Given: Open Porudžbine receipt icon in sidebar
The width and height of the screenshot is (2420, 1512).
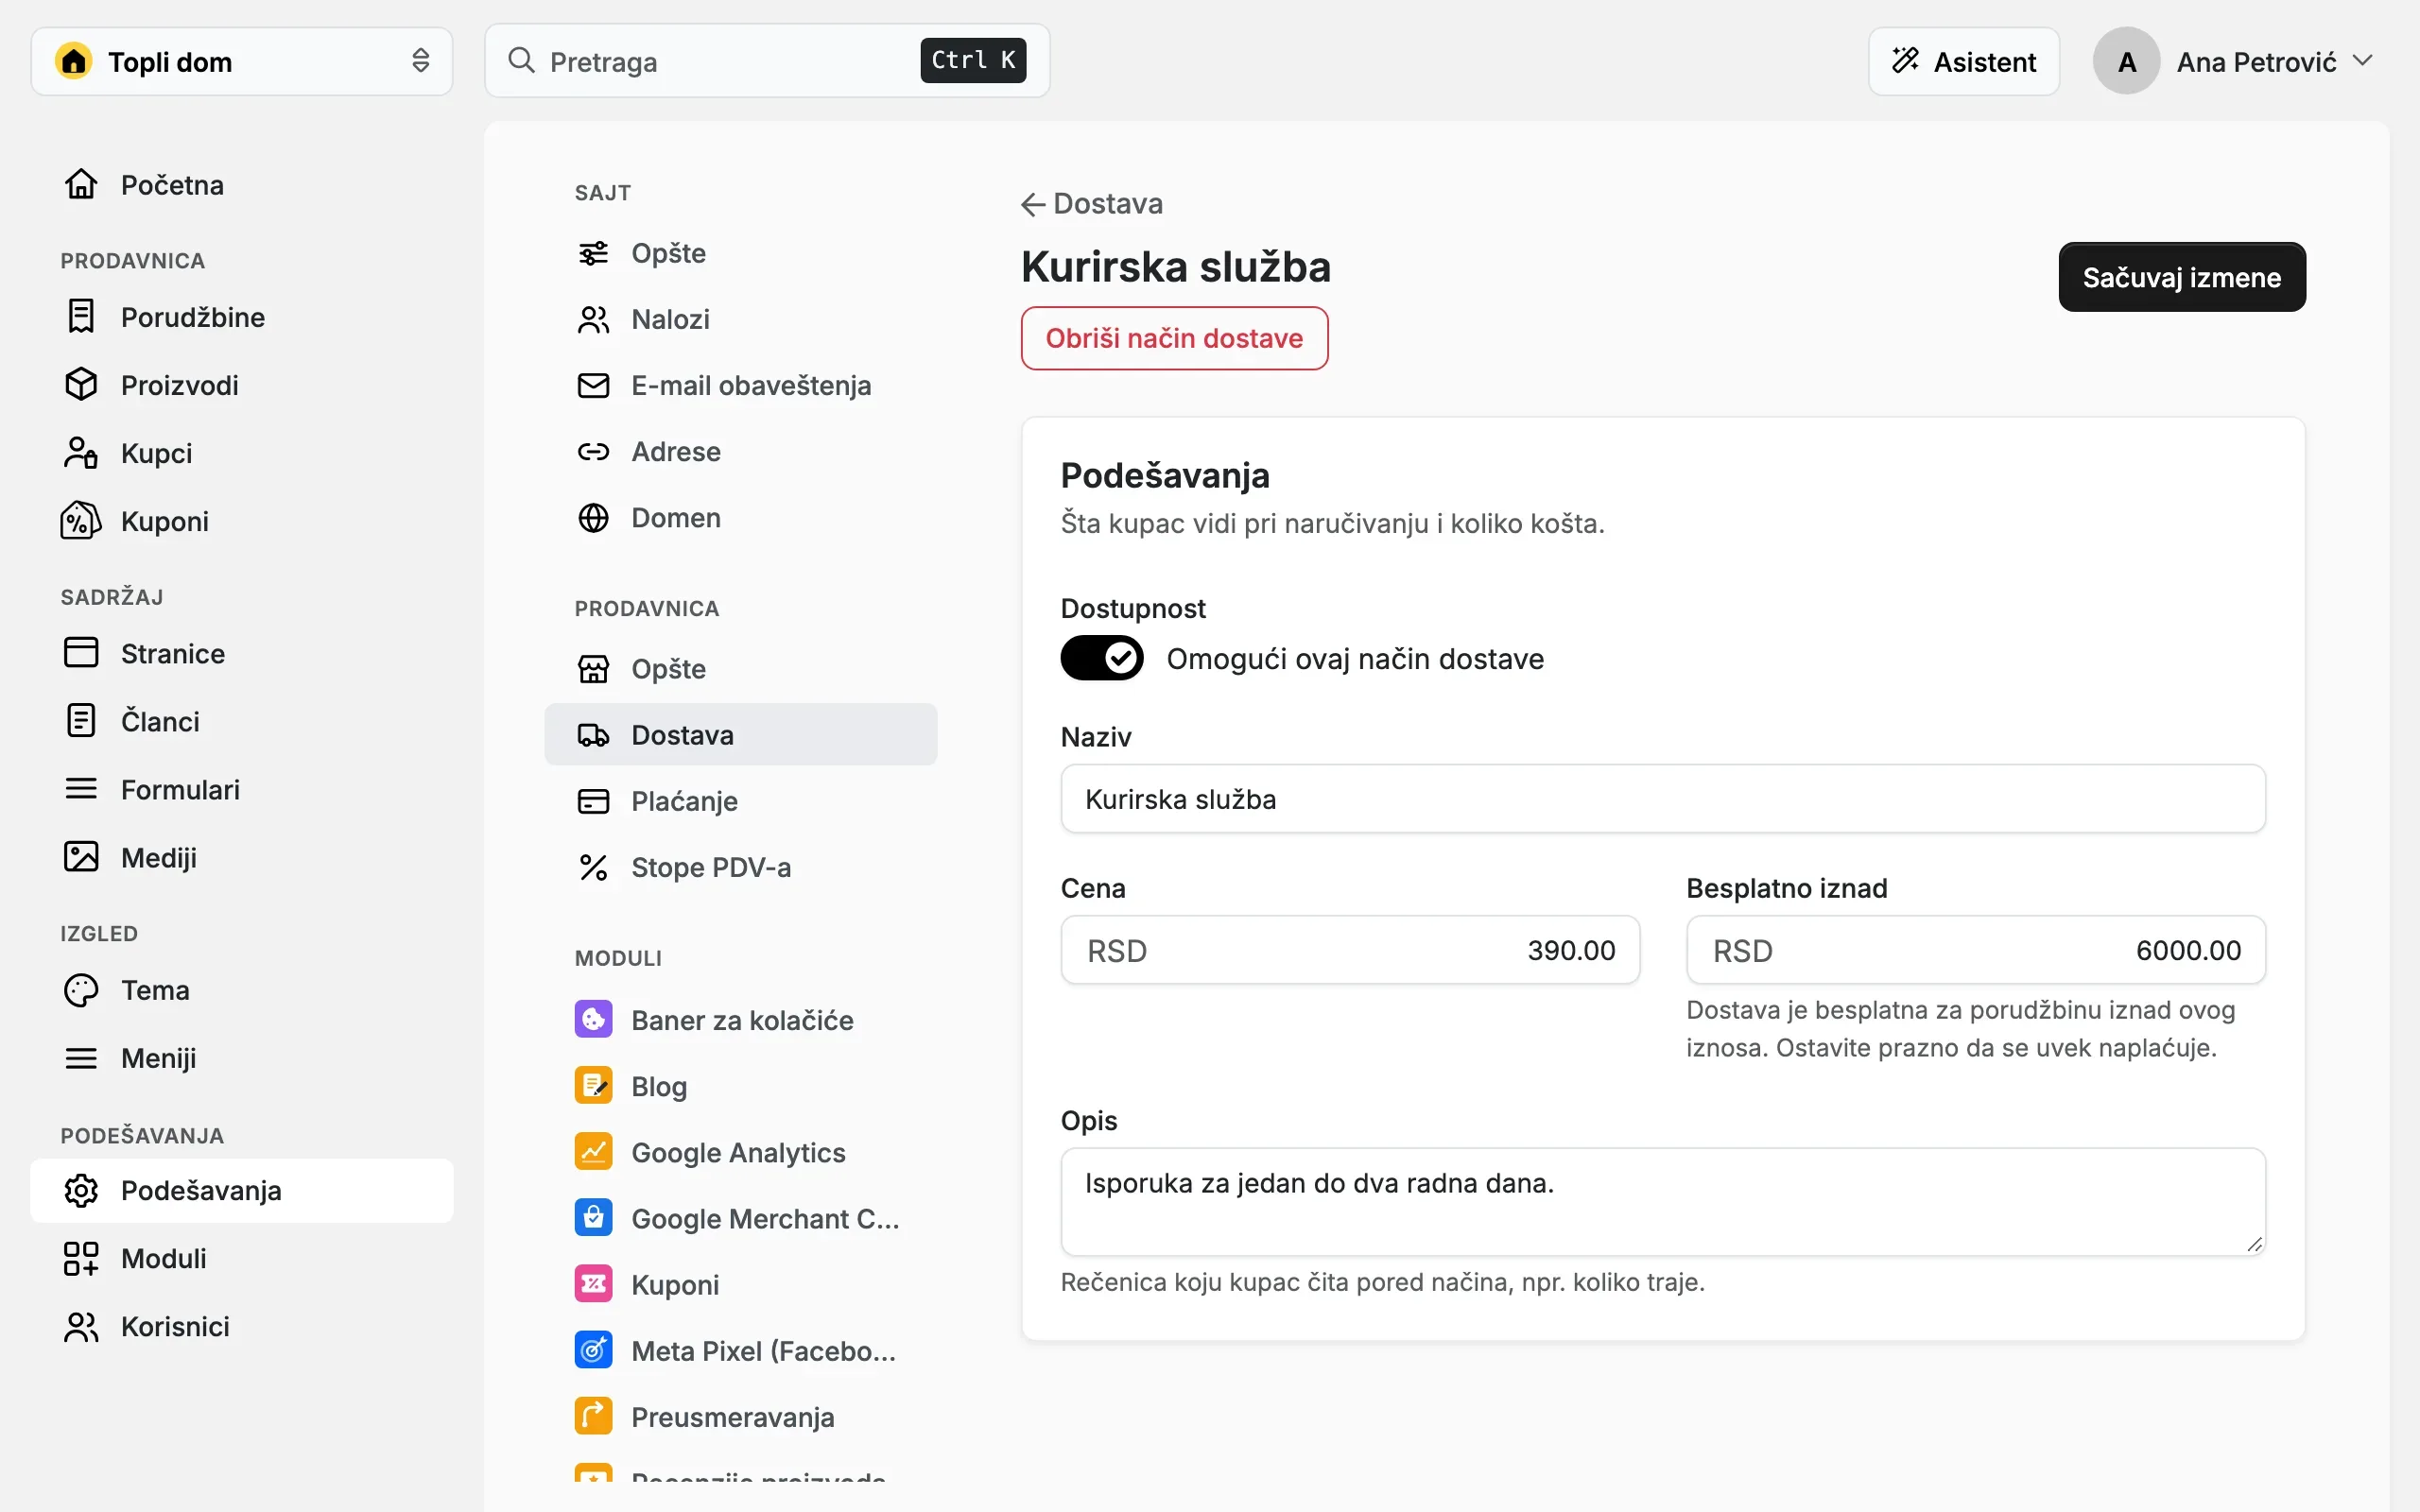Looking at the screenshot, I should [x=81, y=316].
